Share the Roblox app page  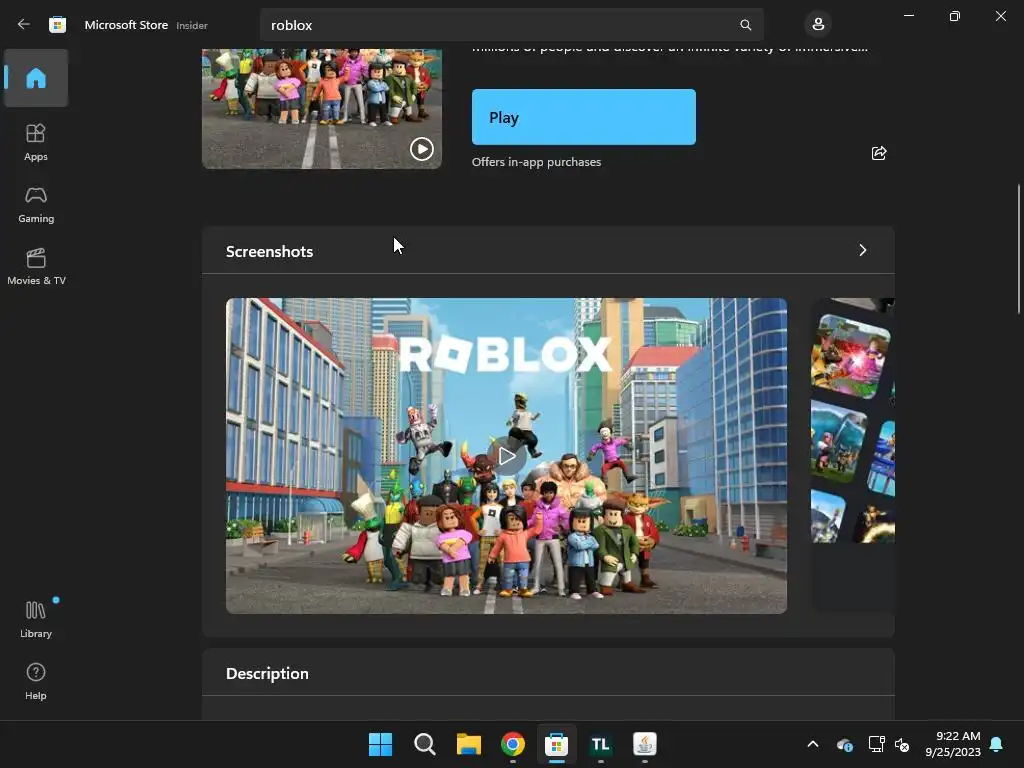(879, 153)
